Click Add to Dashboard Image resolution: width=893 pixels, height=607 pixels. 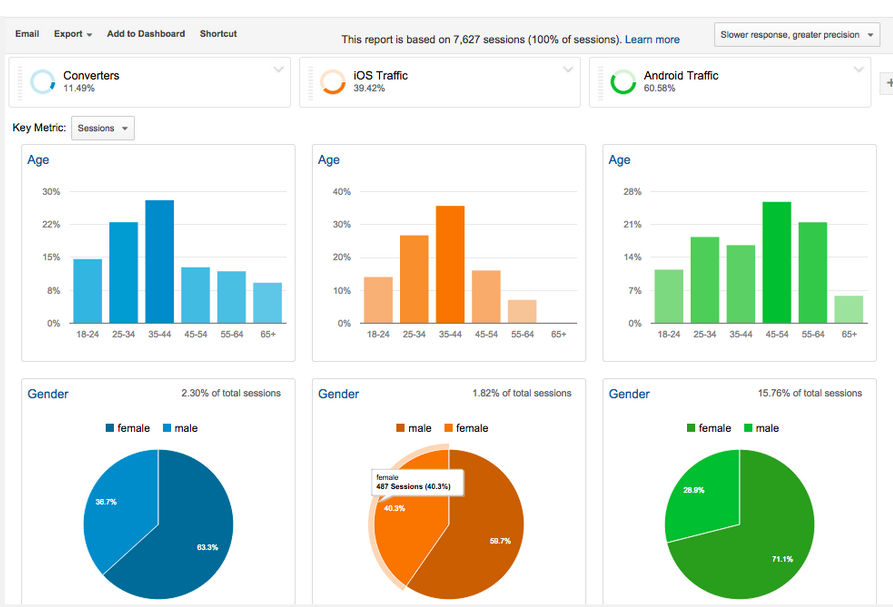[x=146, y=34]
